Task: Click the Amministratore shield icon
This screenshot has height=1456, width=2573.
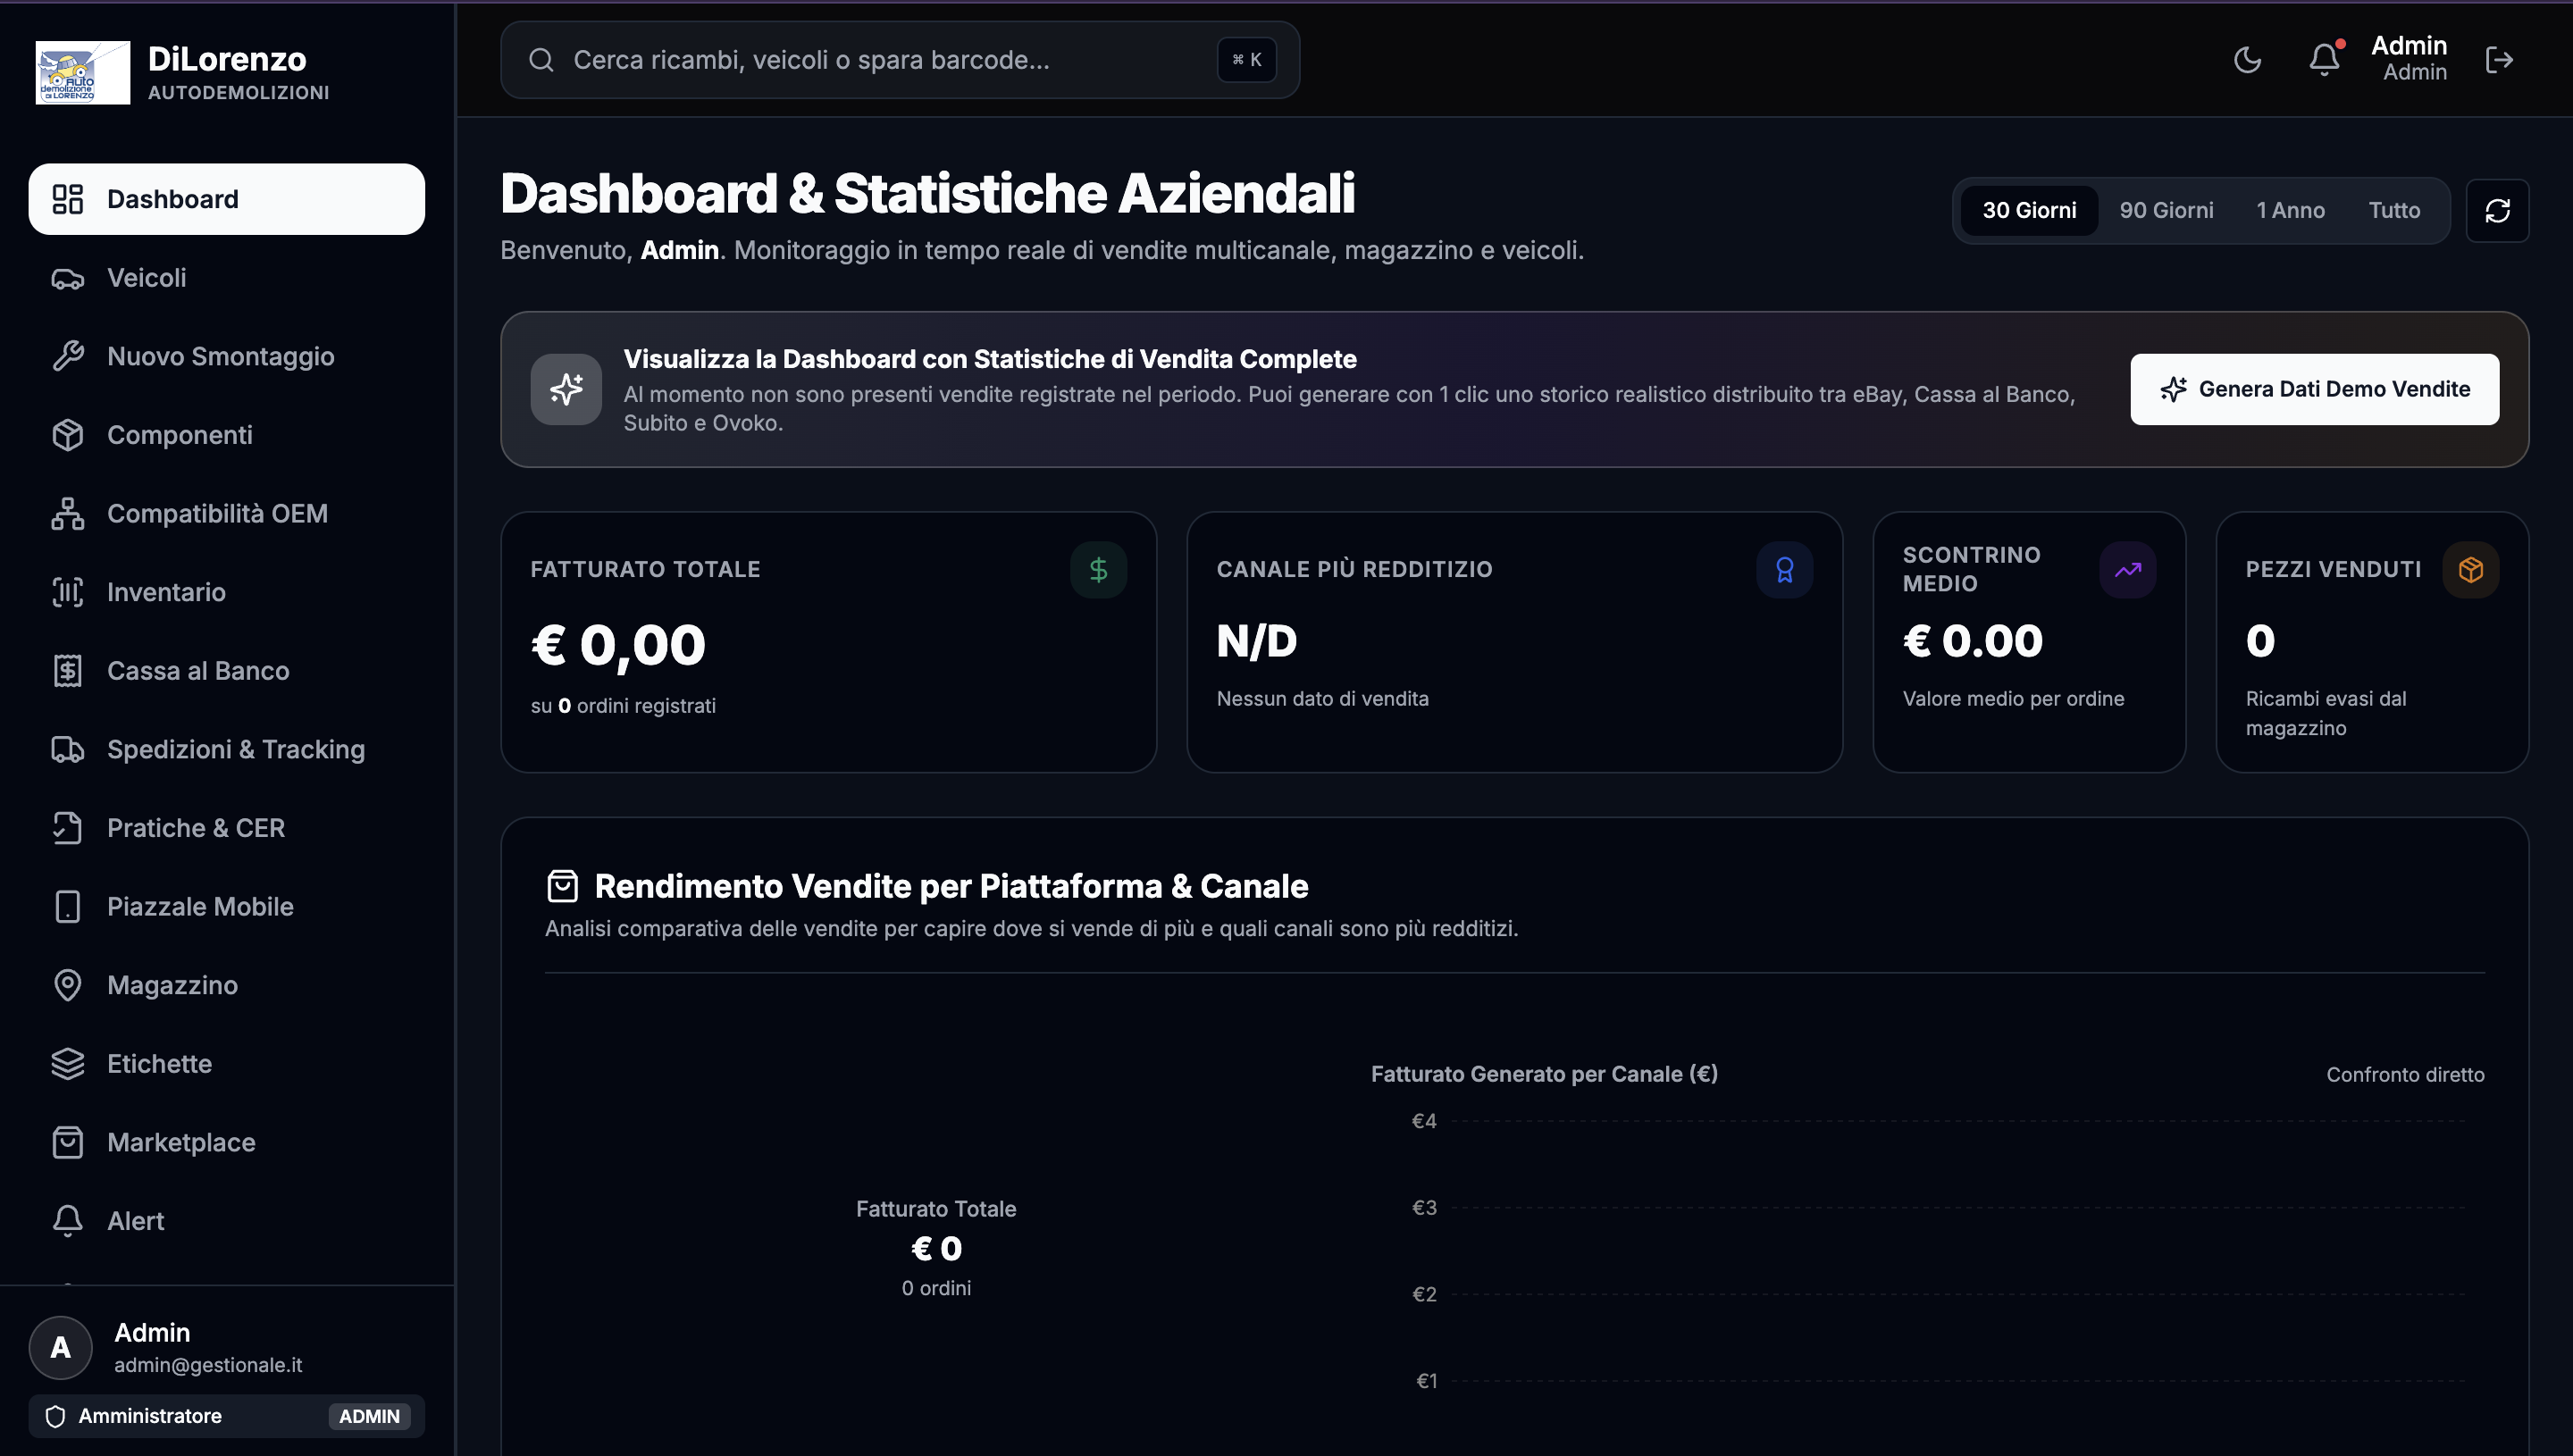Action: coord(56,1416)
